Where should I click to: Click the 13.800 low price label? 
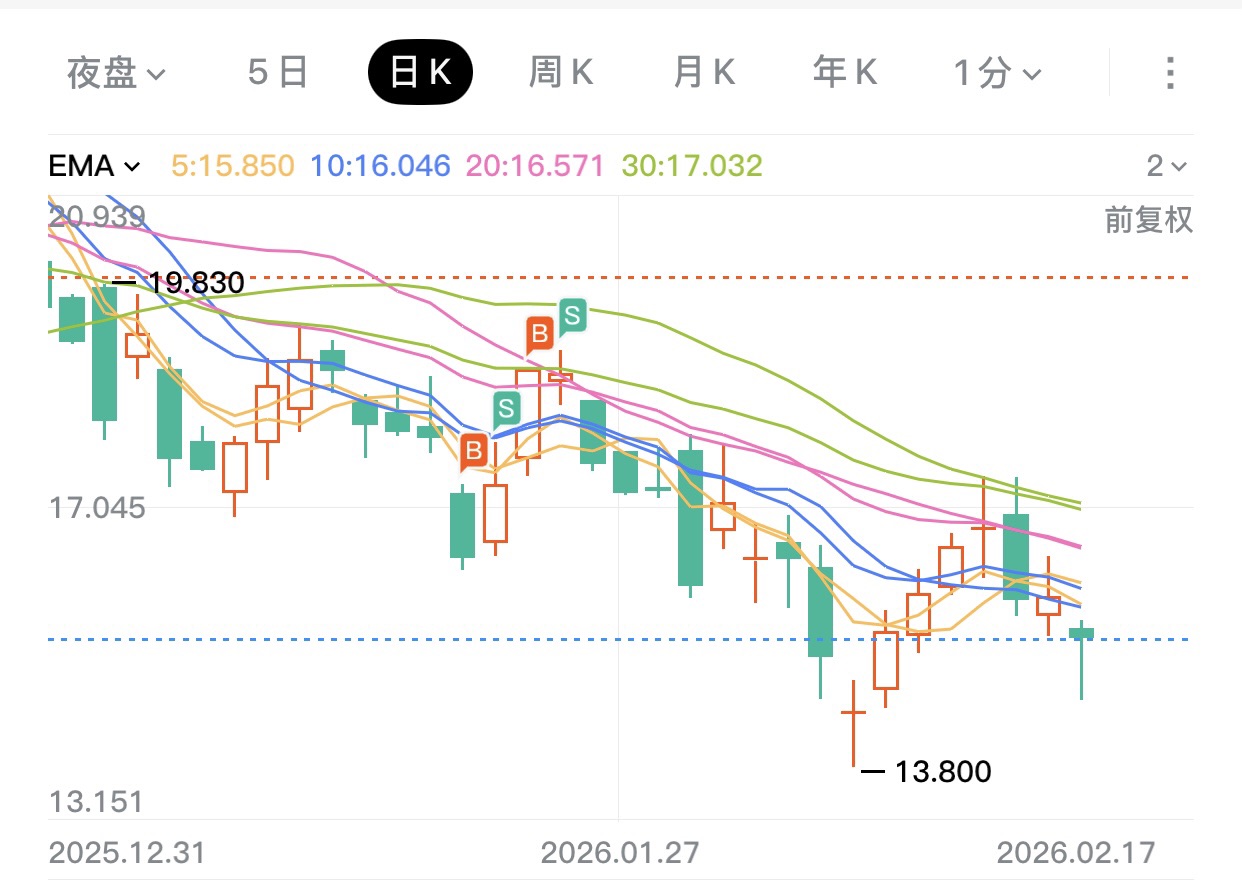(939, 772)
